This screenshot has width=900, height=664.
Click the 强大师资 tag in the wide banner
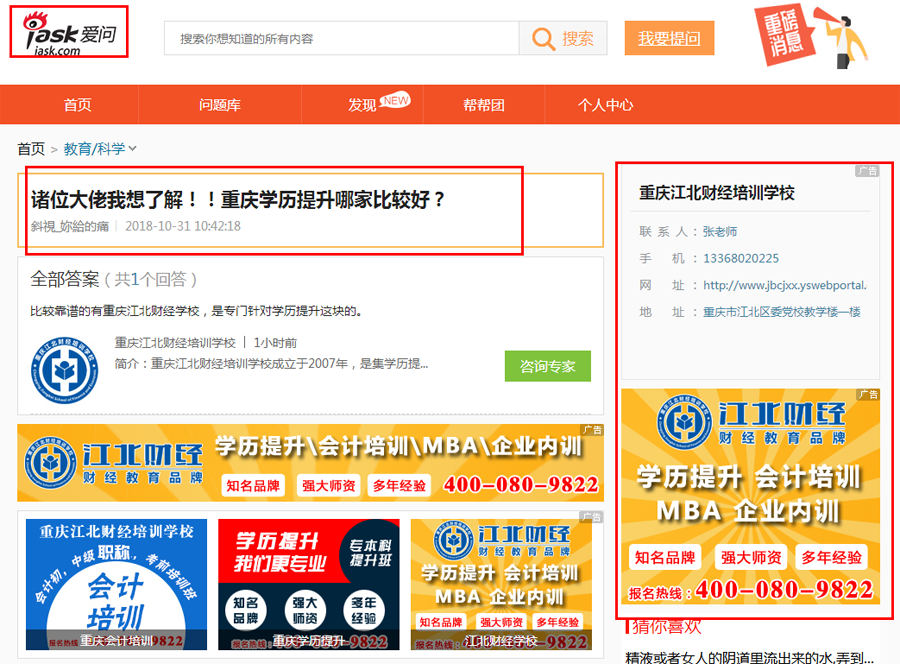click(328, 486)
